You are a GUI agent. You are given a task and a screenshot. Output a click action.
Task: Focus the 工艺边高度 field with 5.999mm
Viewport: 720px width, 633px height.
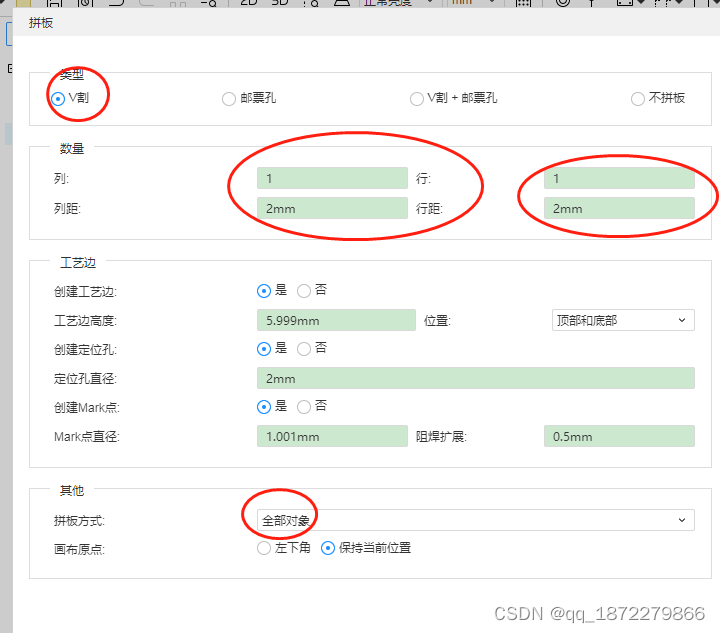[336, 320]
